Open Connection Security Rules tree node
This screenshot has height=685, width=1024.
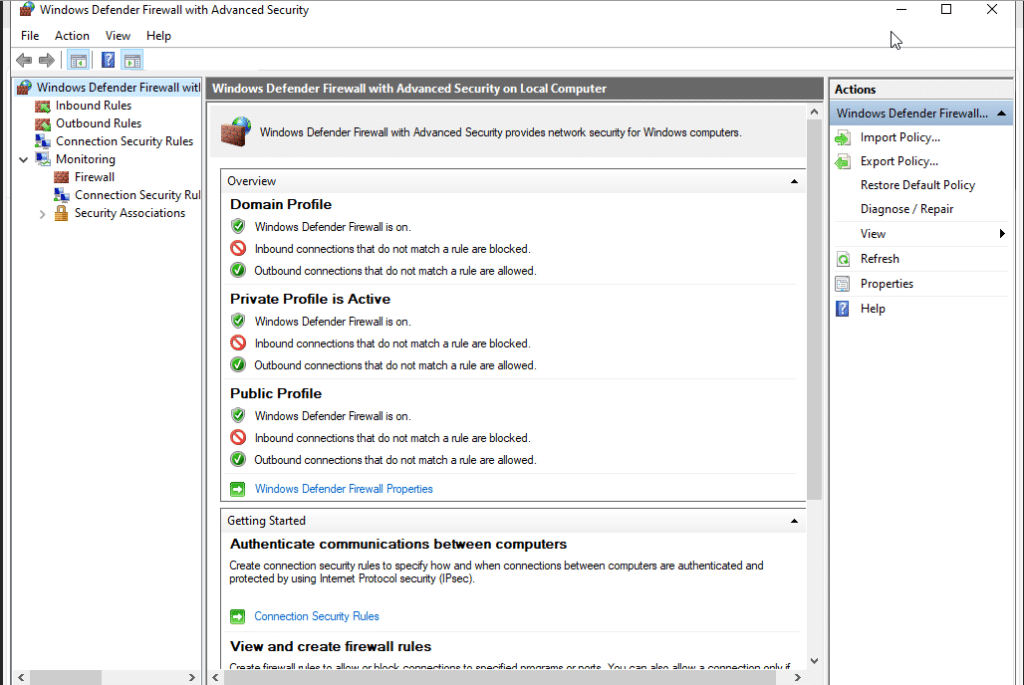click(124, 141)
